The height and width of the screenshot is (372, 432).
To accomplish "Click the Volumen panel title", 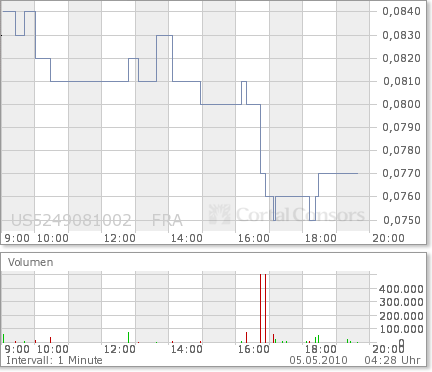I will coord(31,262).
